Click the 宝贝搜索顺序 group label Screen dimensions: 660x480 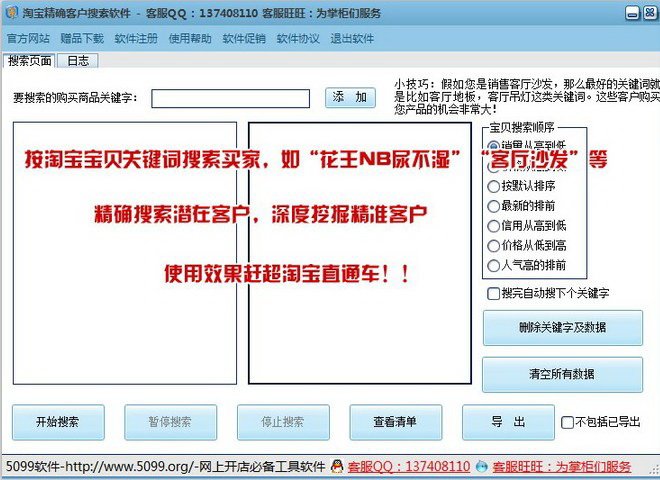click(x=522, y=127)
